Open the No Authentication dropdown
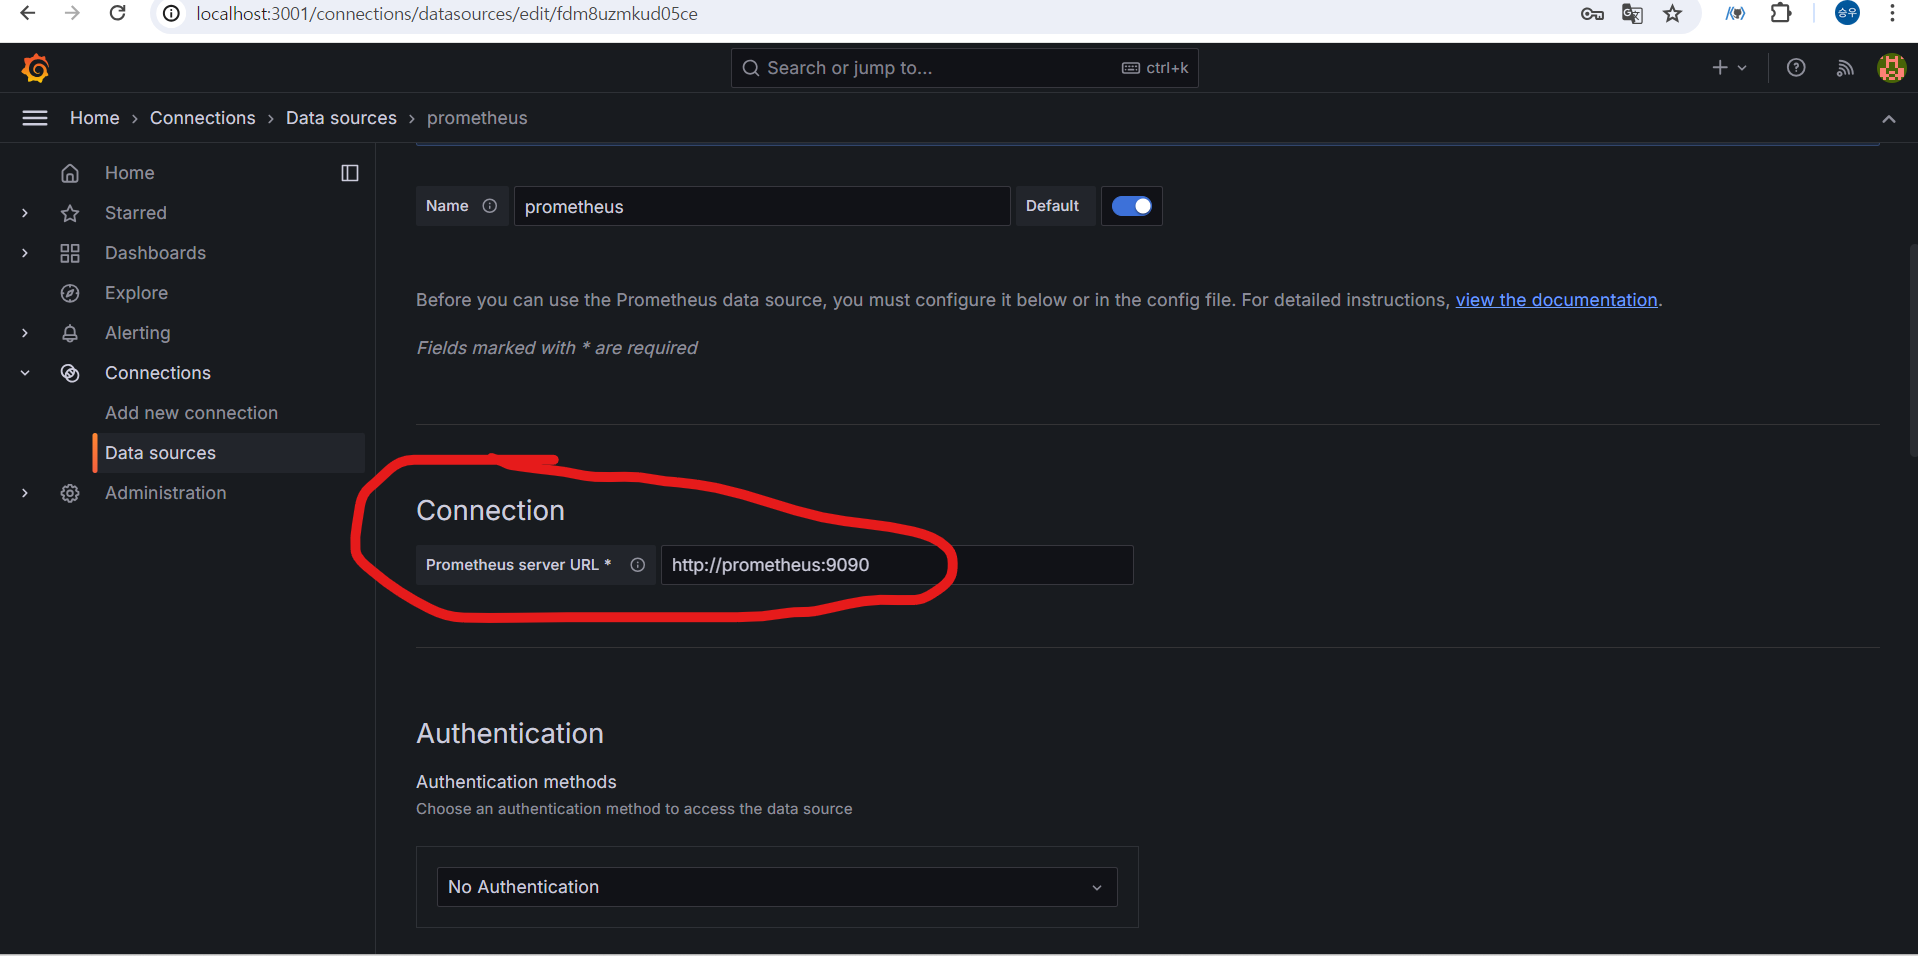This screenshot has width=1918, height=956. click(777, 887)
